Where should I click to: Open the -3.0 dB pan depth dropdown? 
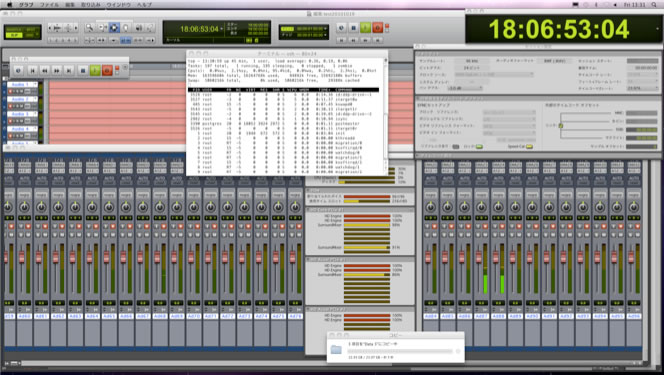pyautogui.click(x=465, y=88)
